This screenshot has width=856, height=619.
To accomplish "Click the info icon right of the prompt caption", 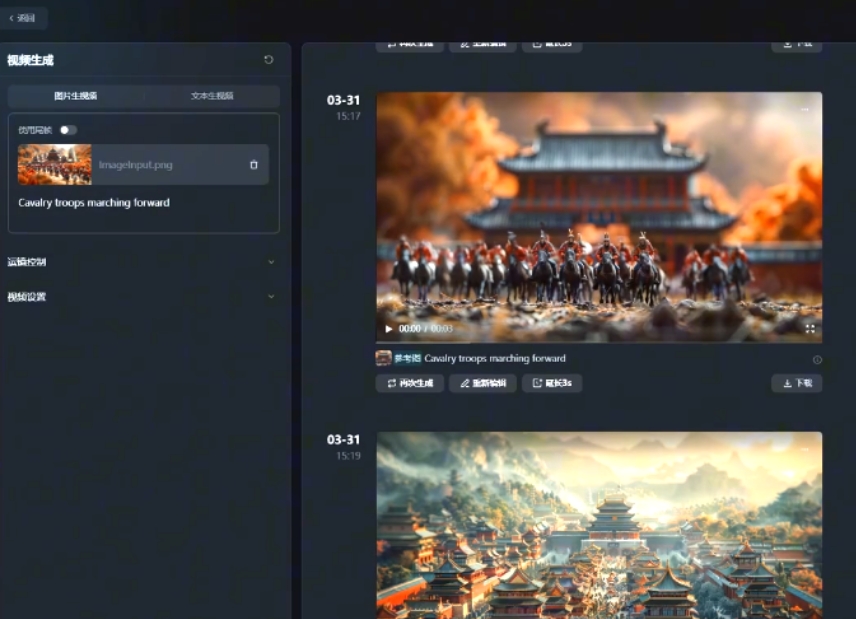I will coord(817,359).
